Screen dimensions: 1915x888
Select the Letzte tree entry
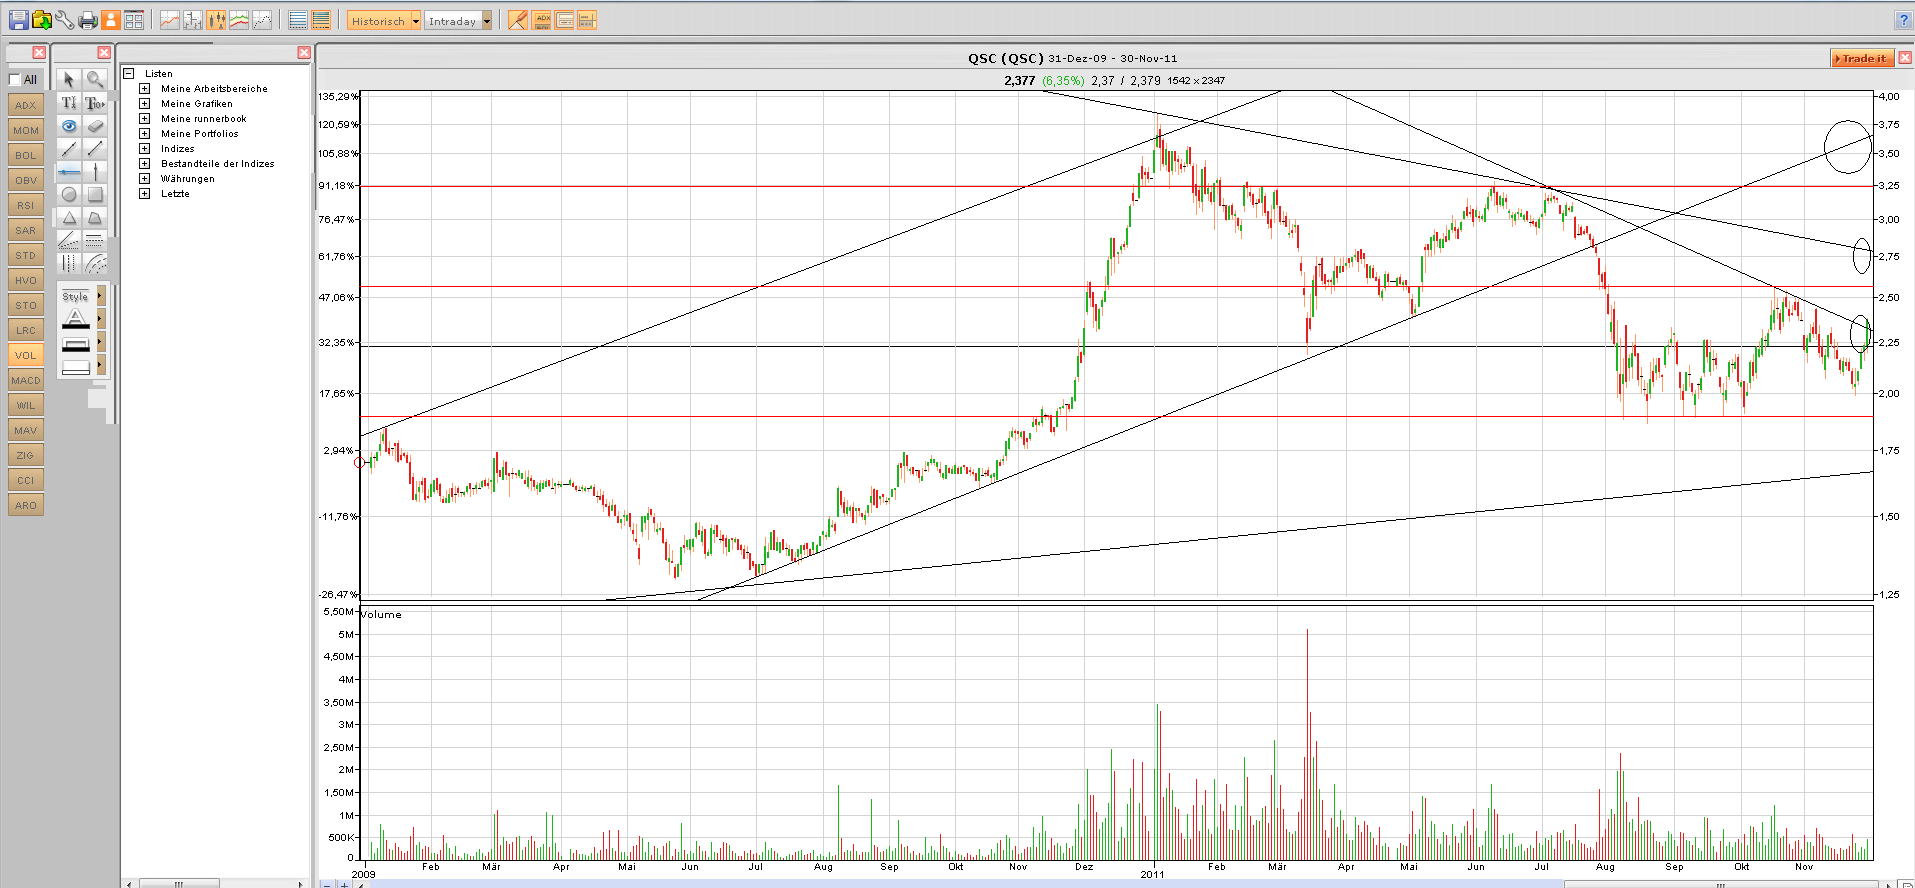click(x=175, y=194)
